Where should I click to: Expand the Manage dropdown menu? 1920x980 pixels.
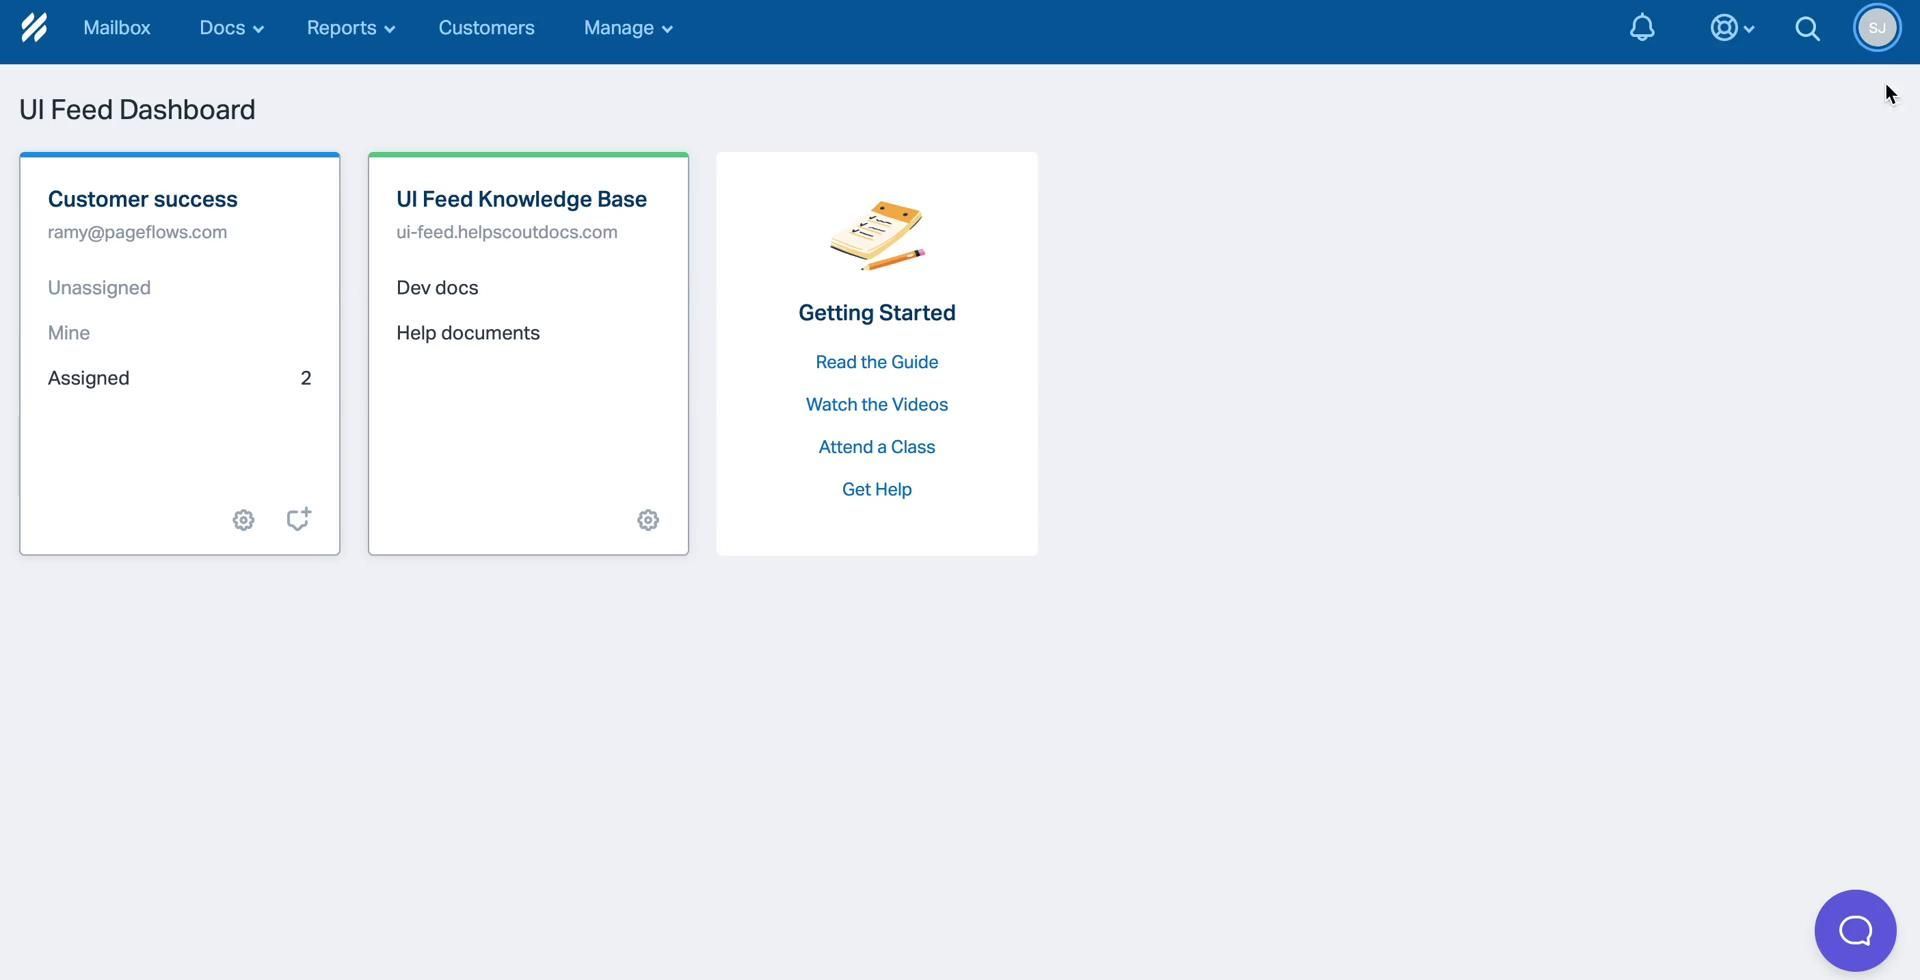tap(627, 28)
